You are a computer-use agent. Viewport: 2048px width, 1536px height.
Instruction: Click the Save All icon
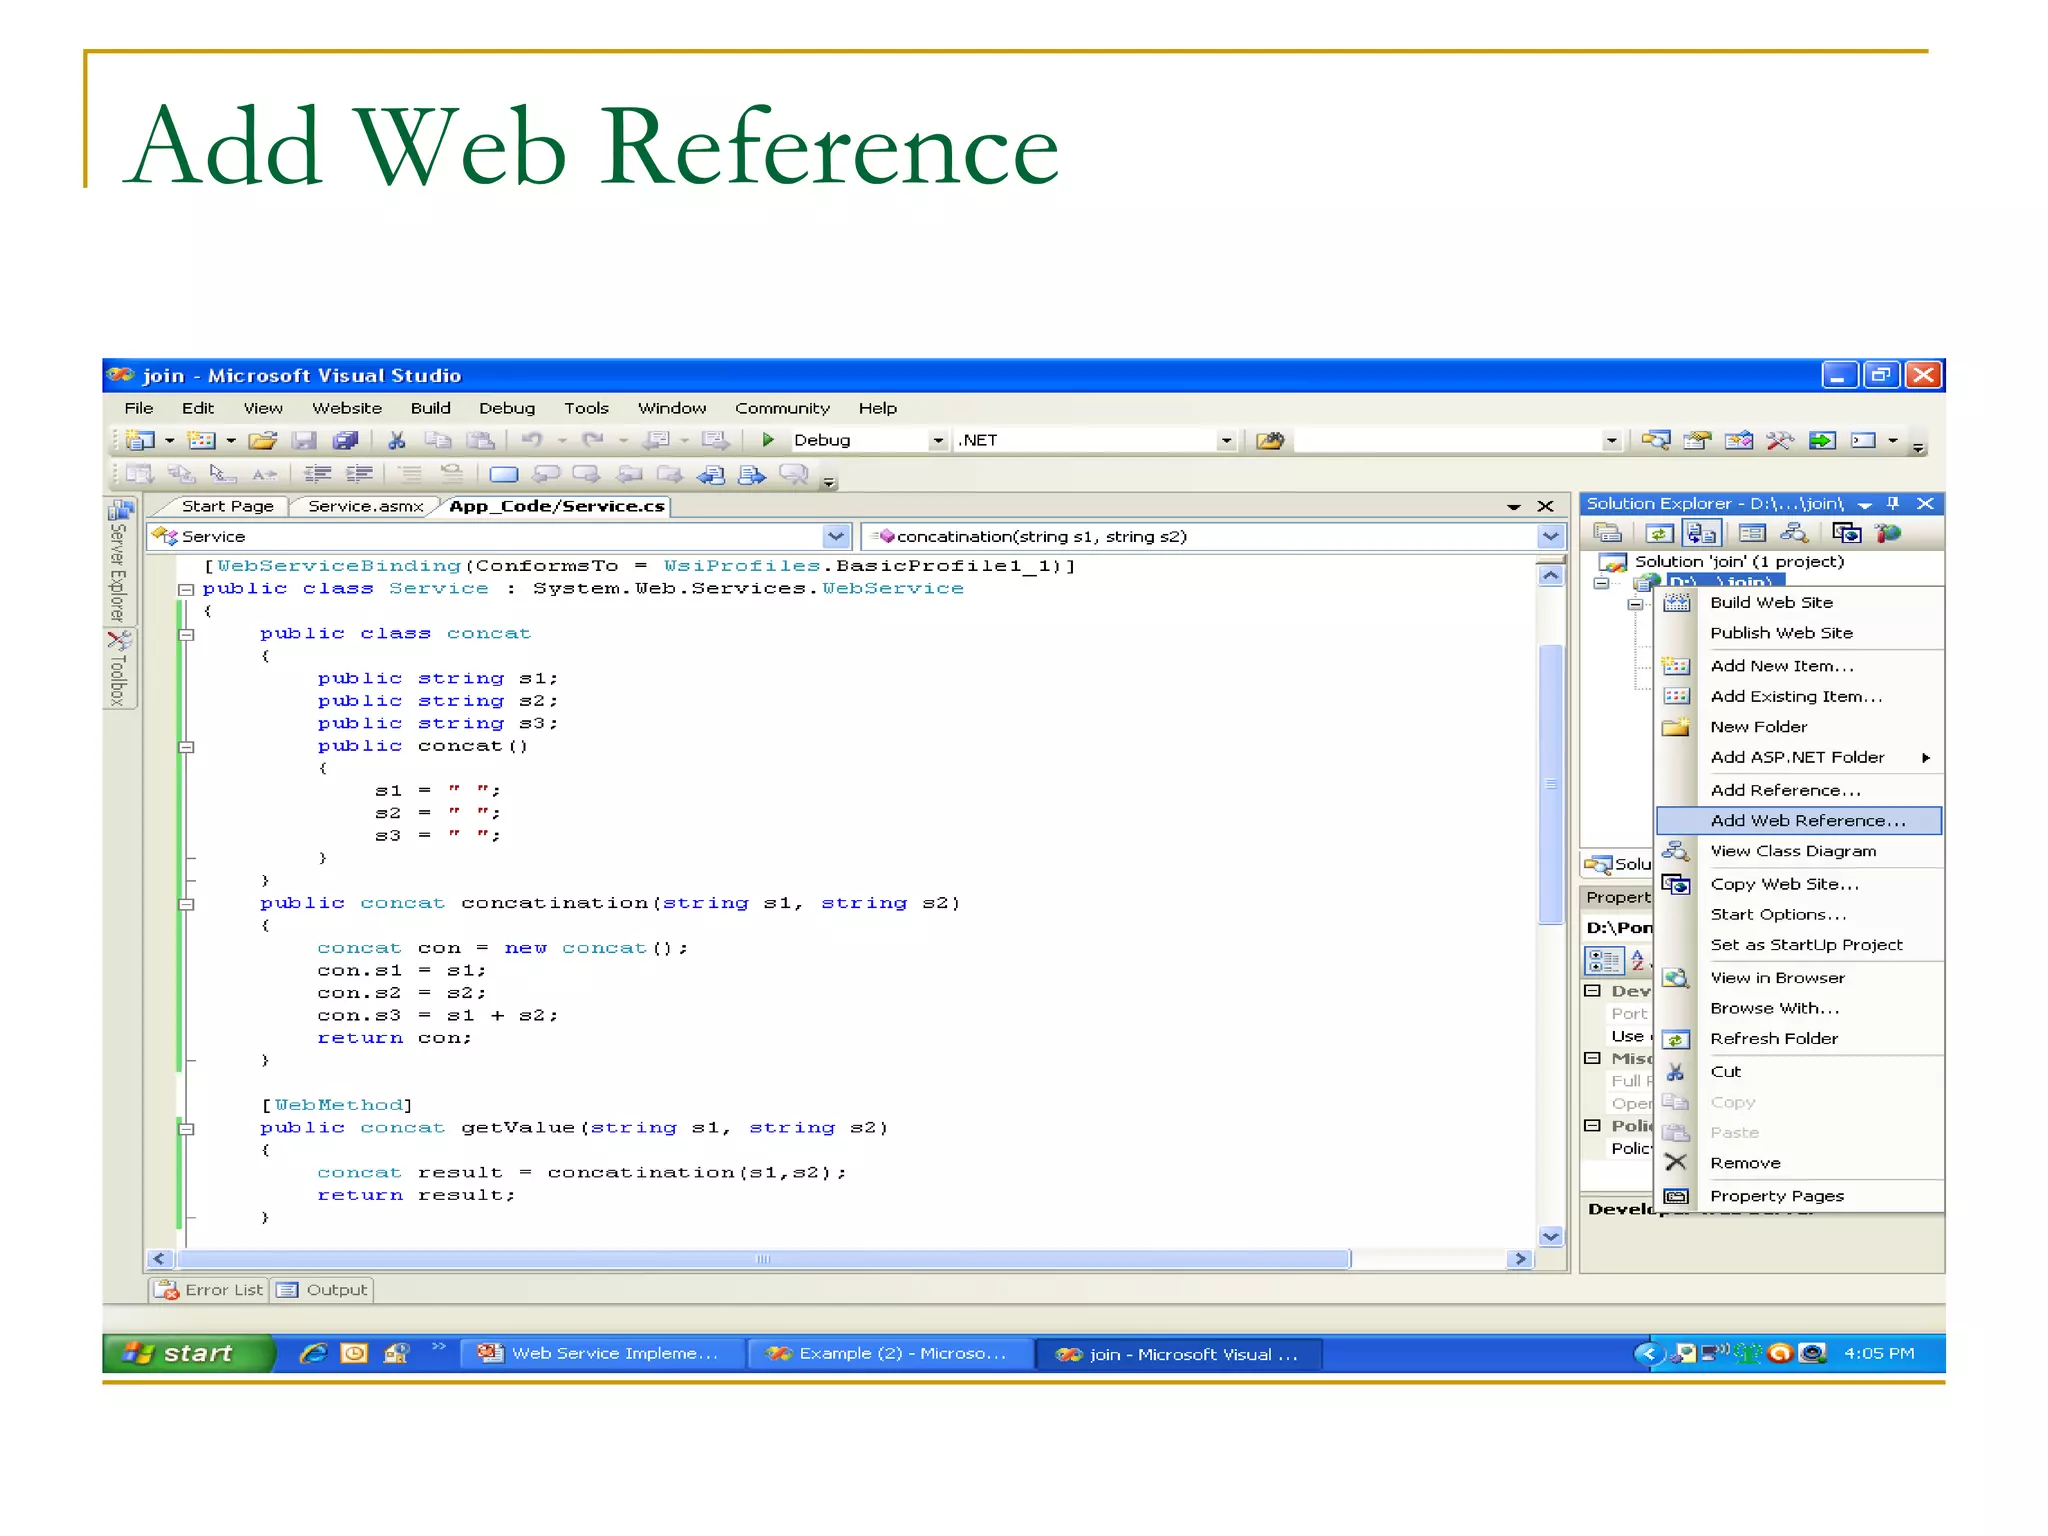(x=346, y=440)
